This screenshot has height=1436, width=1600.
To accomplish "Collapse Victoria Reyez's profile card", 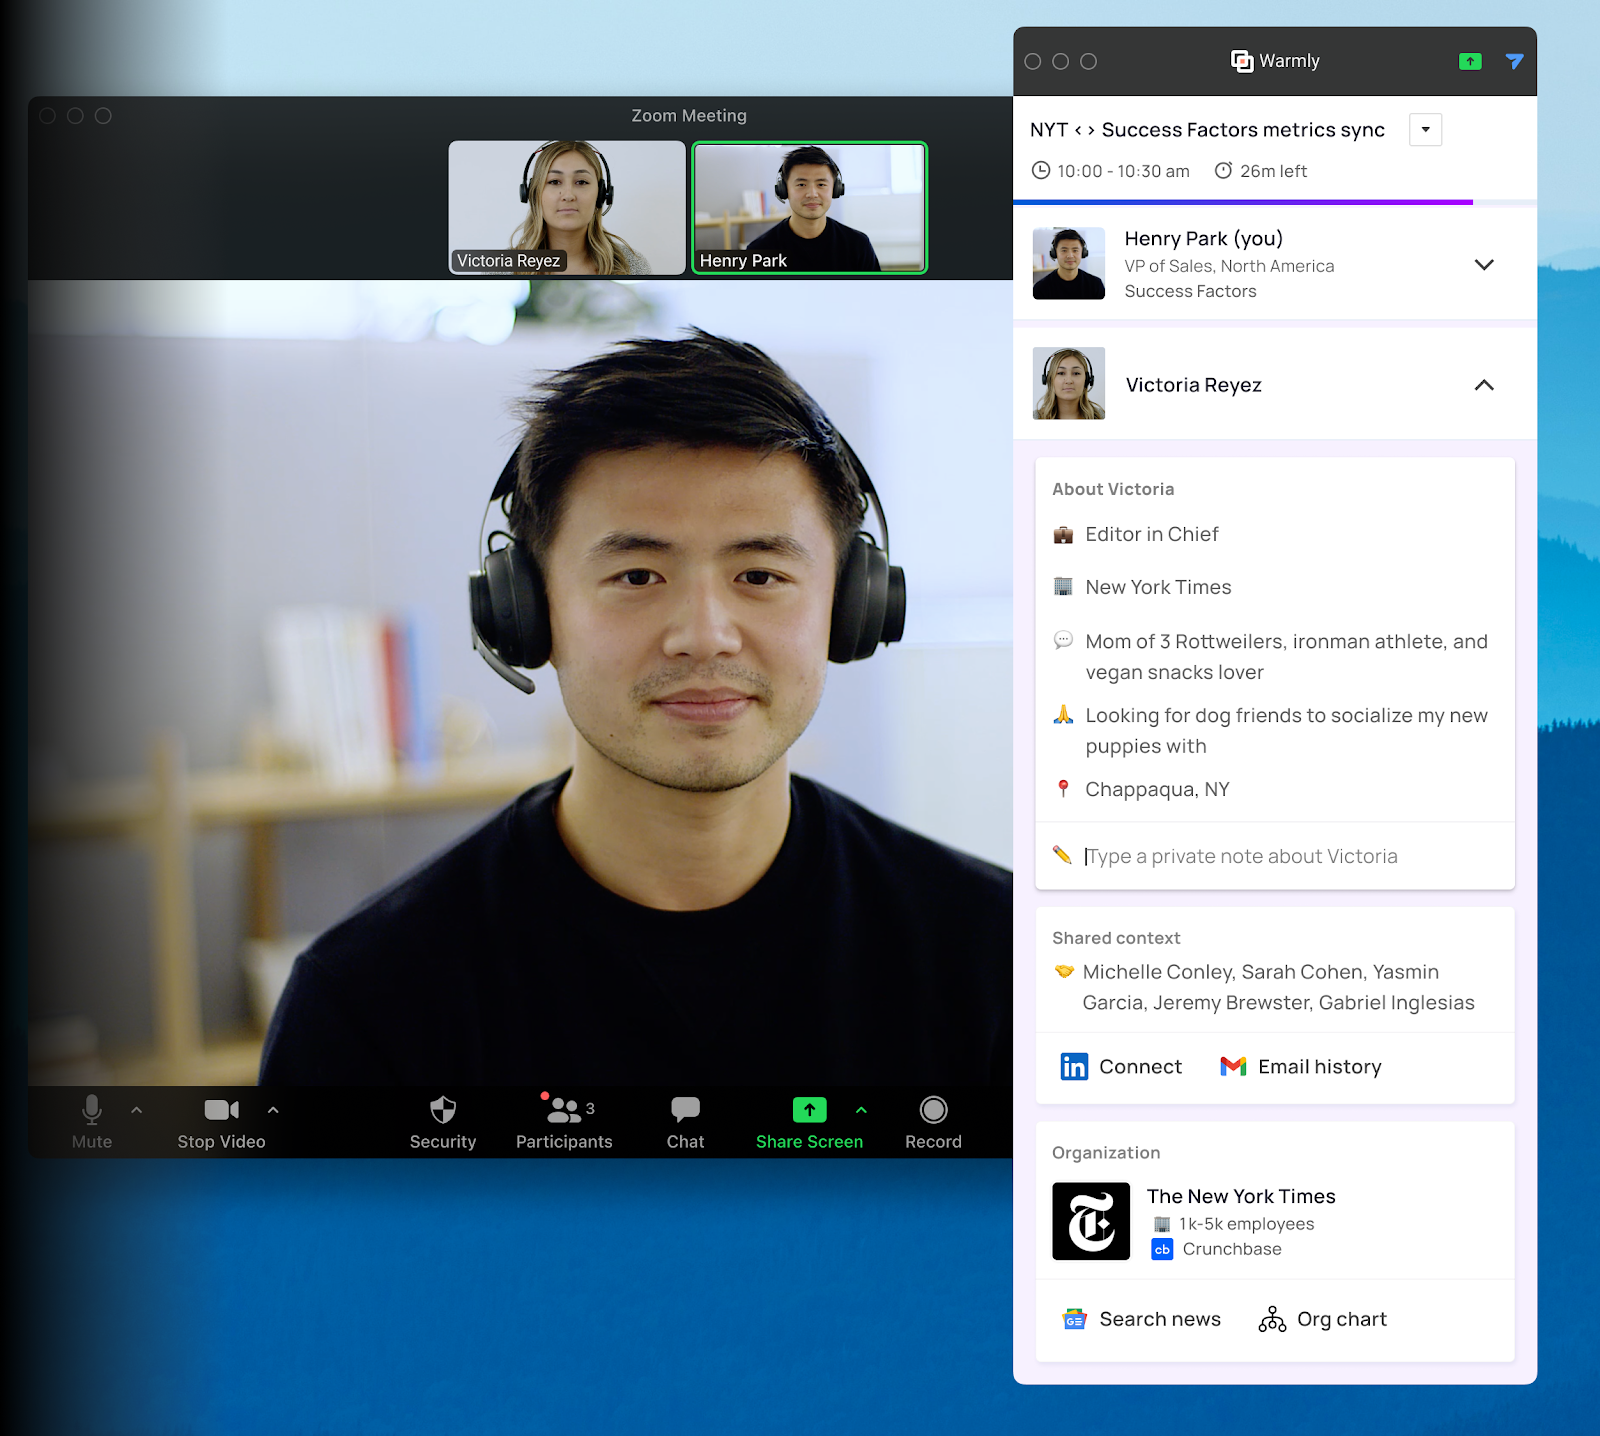I will pos(1484,385).
